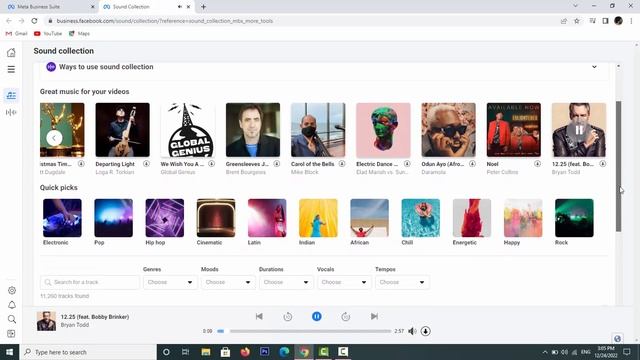Open the hamburger menu in sidebar
Image resolution: width=640 pixels, height=360 pixels.
[11, 69]
